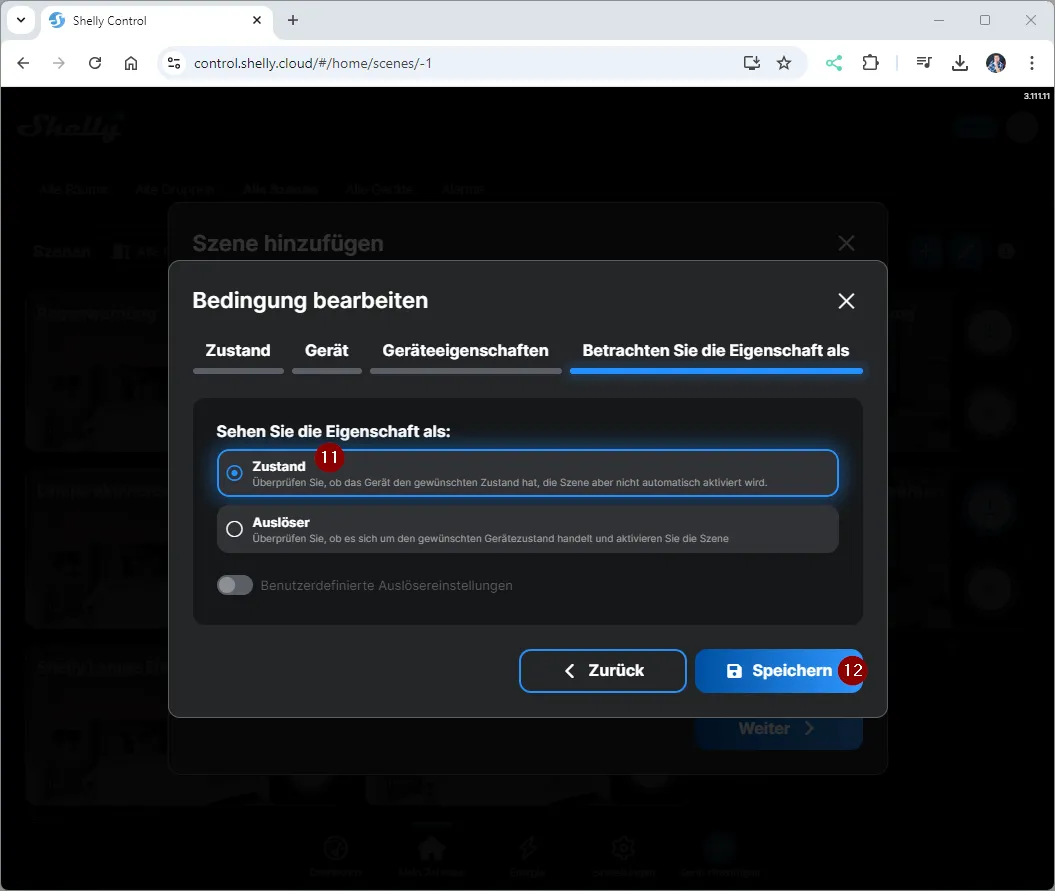Open Chrome three-dot menu

[x=1031, y=63]
